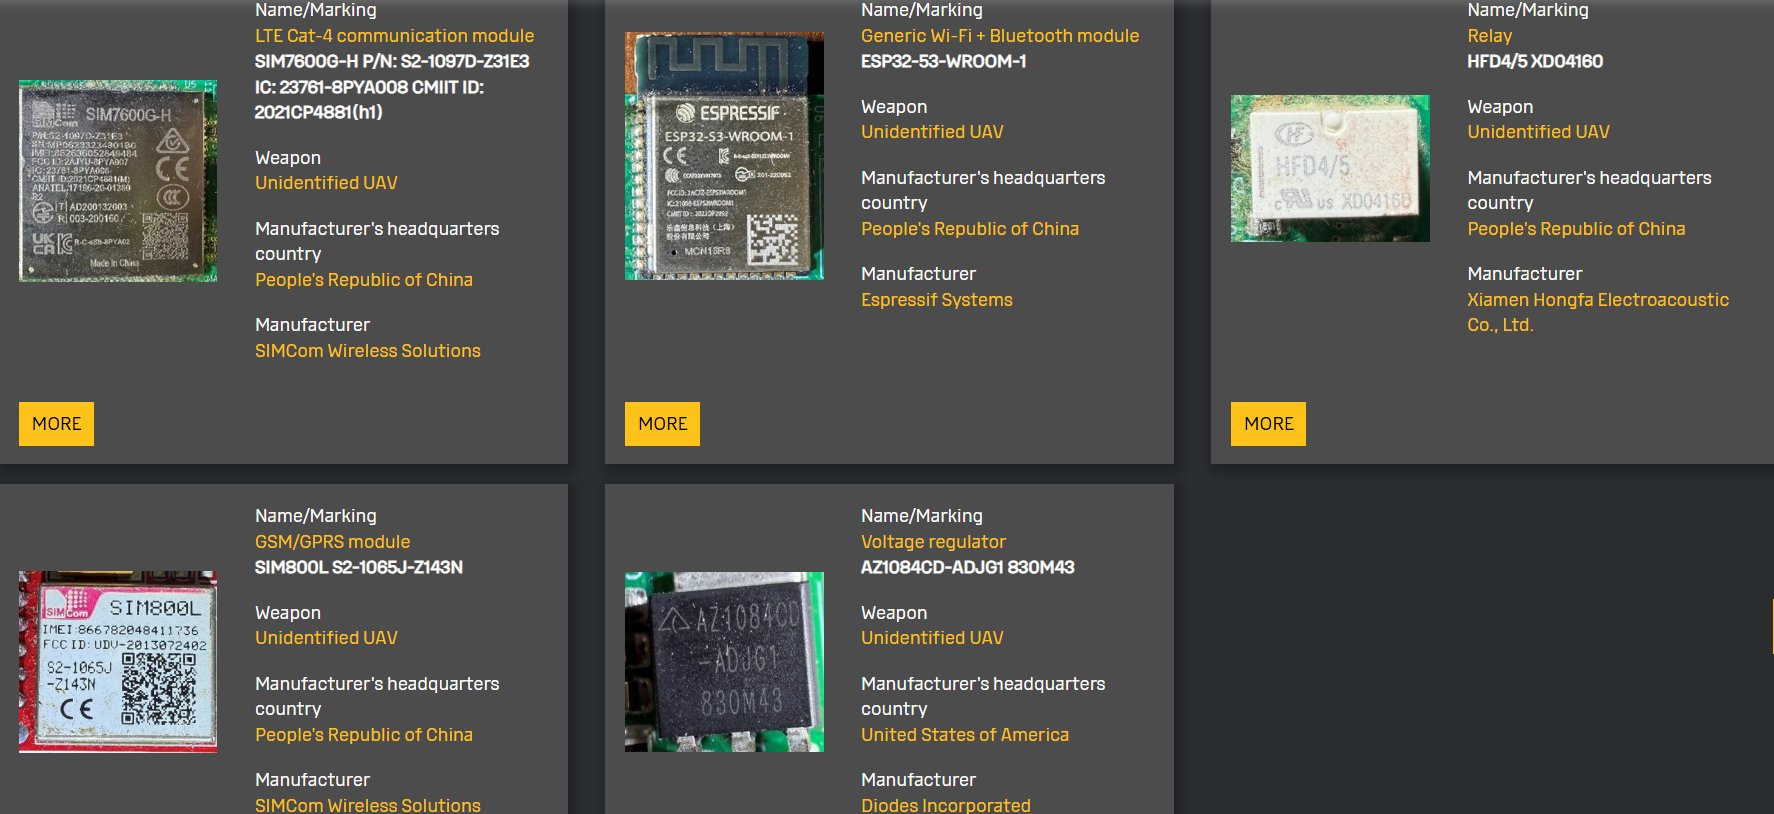
Task: Open the SIM7600G-H module photo
Action: (118, 181)
